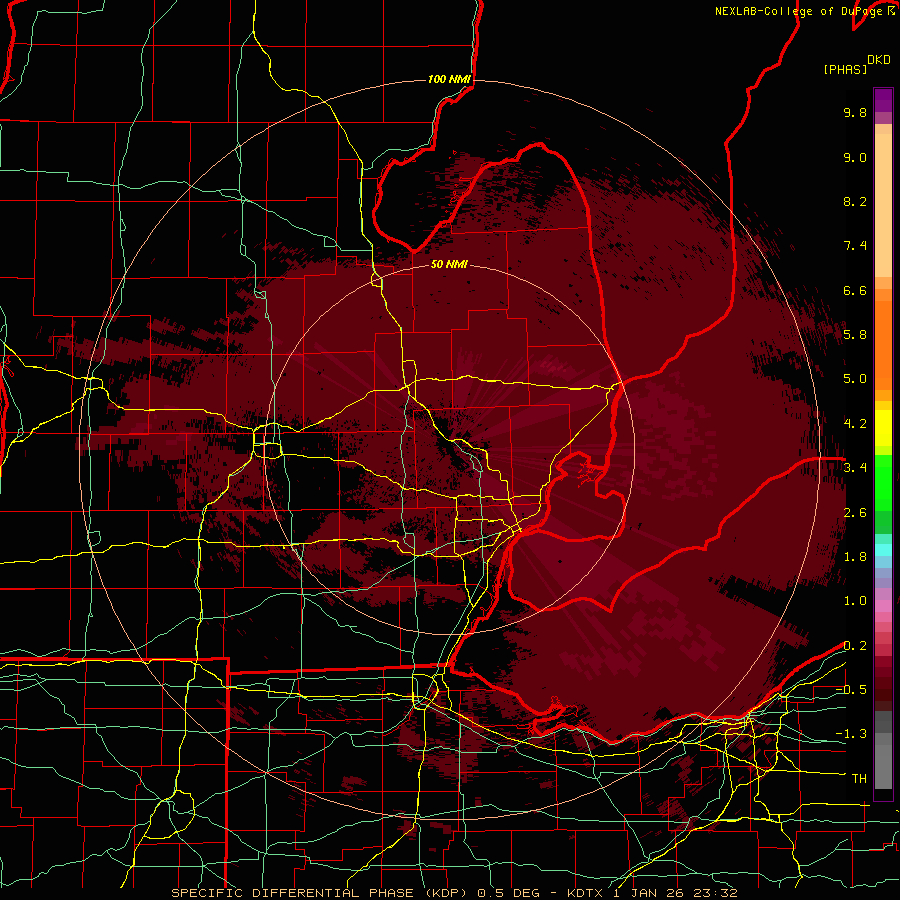
Task: Select the 5.0 scale value
Action: [x=855, y=379]
